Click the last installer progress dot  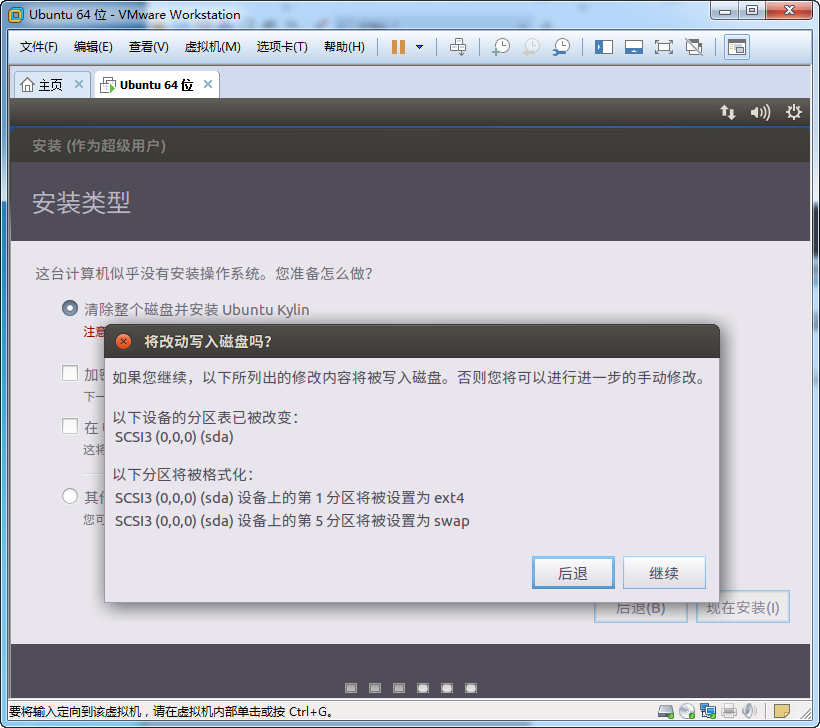click(471, 688)
